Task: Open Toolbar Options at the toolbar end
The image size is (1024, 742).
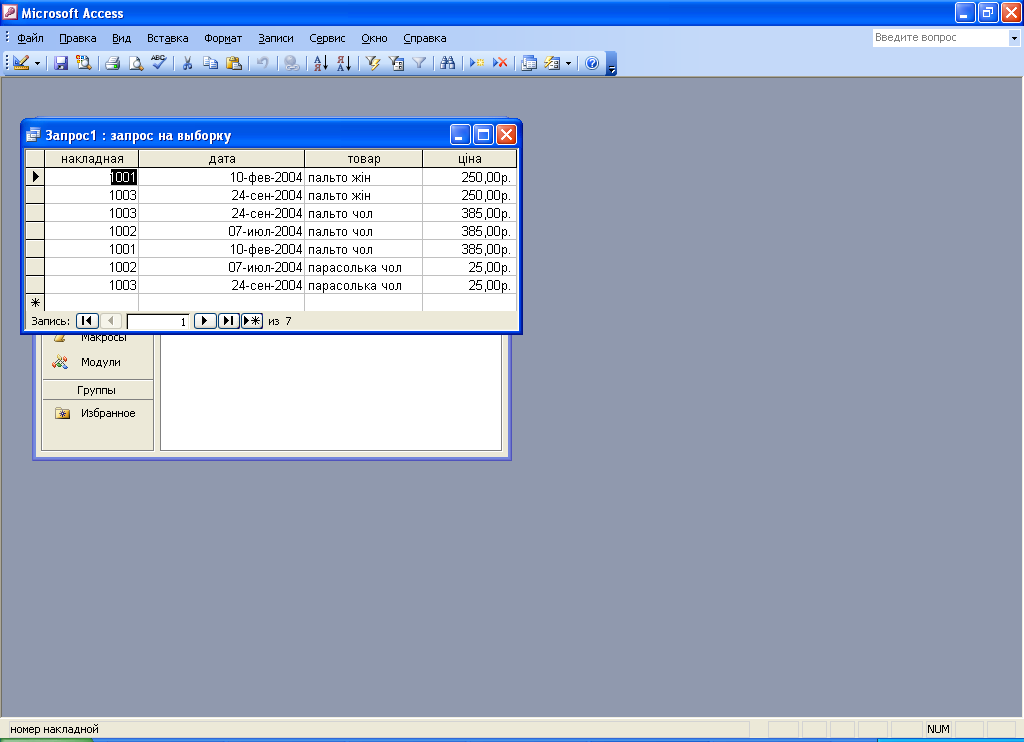Action: [611, 64]
